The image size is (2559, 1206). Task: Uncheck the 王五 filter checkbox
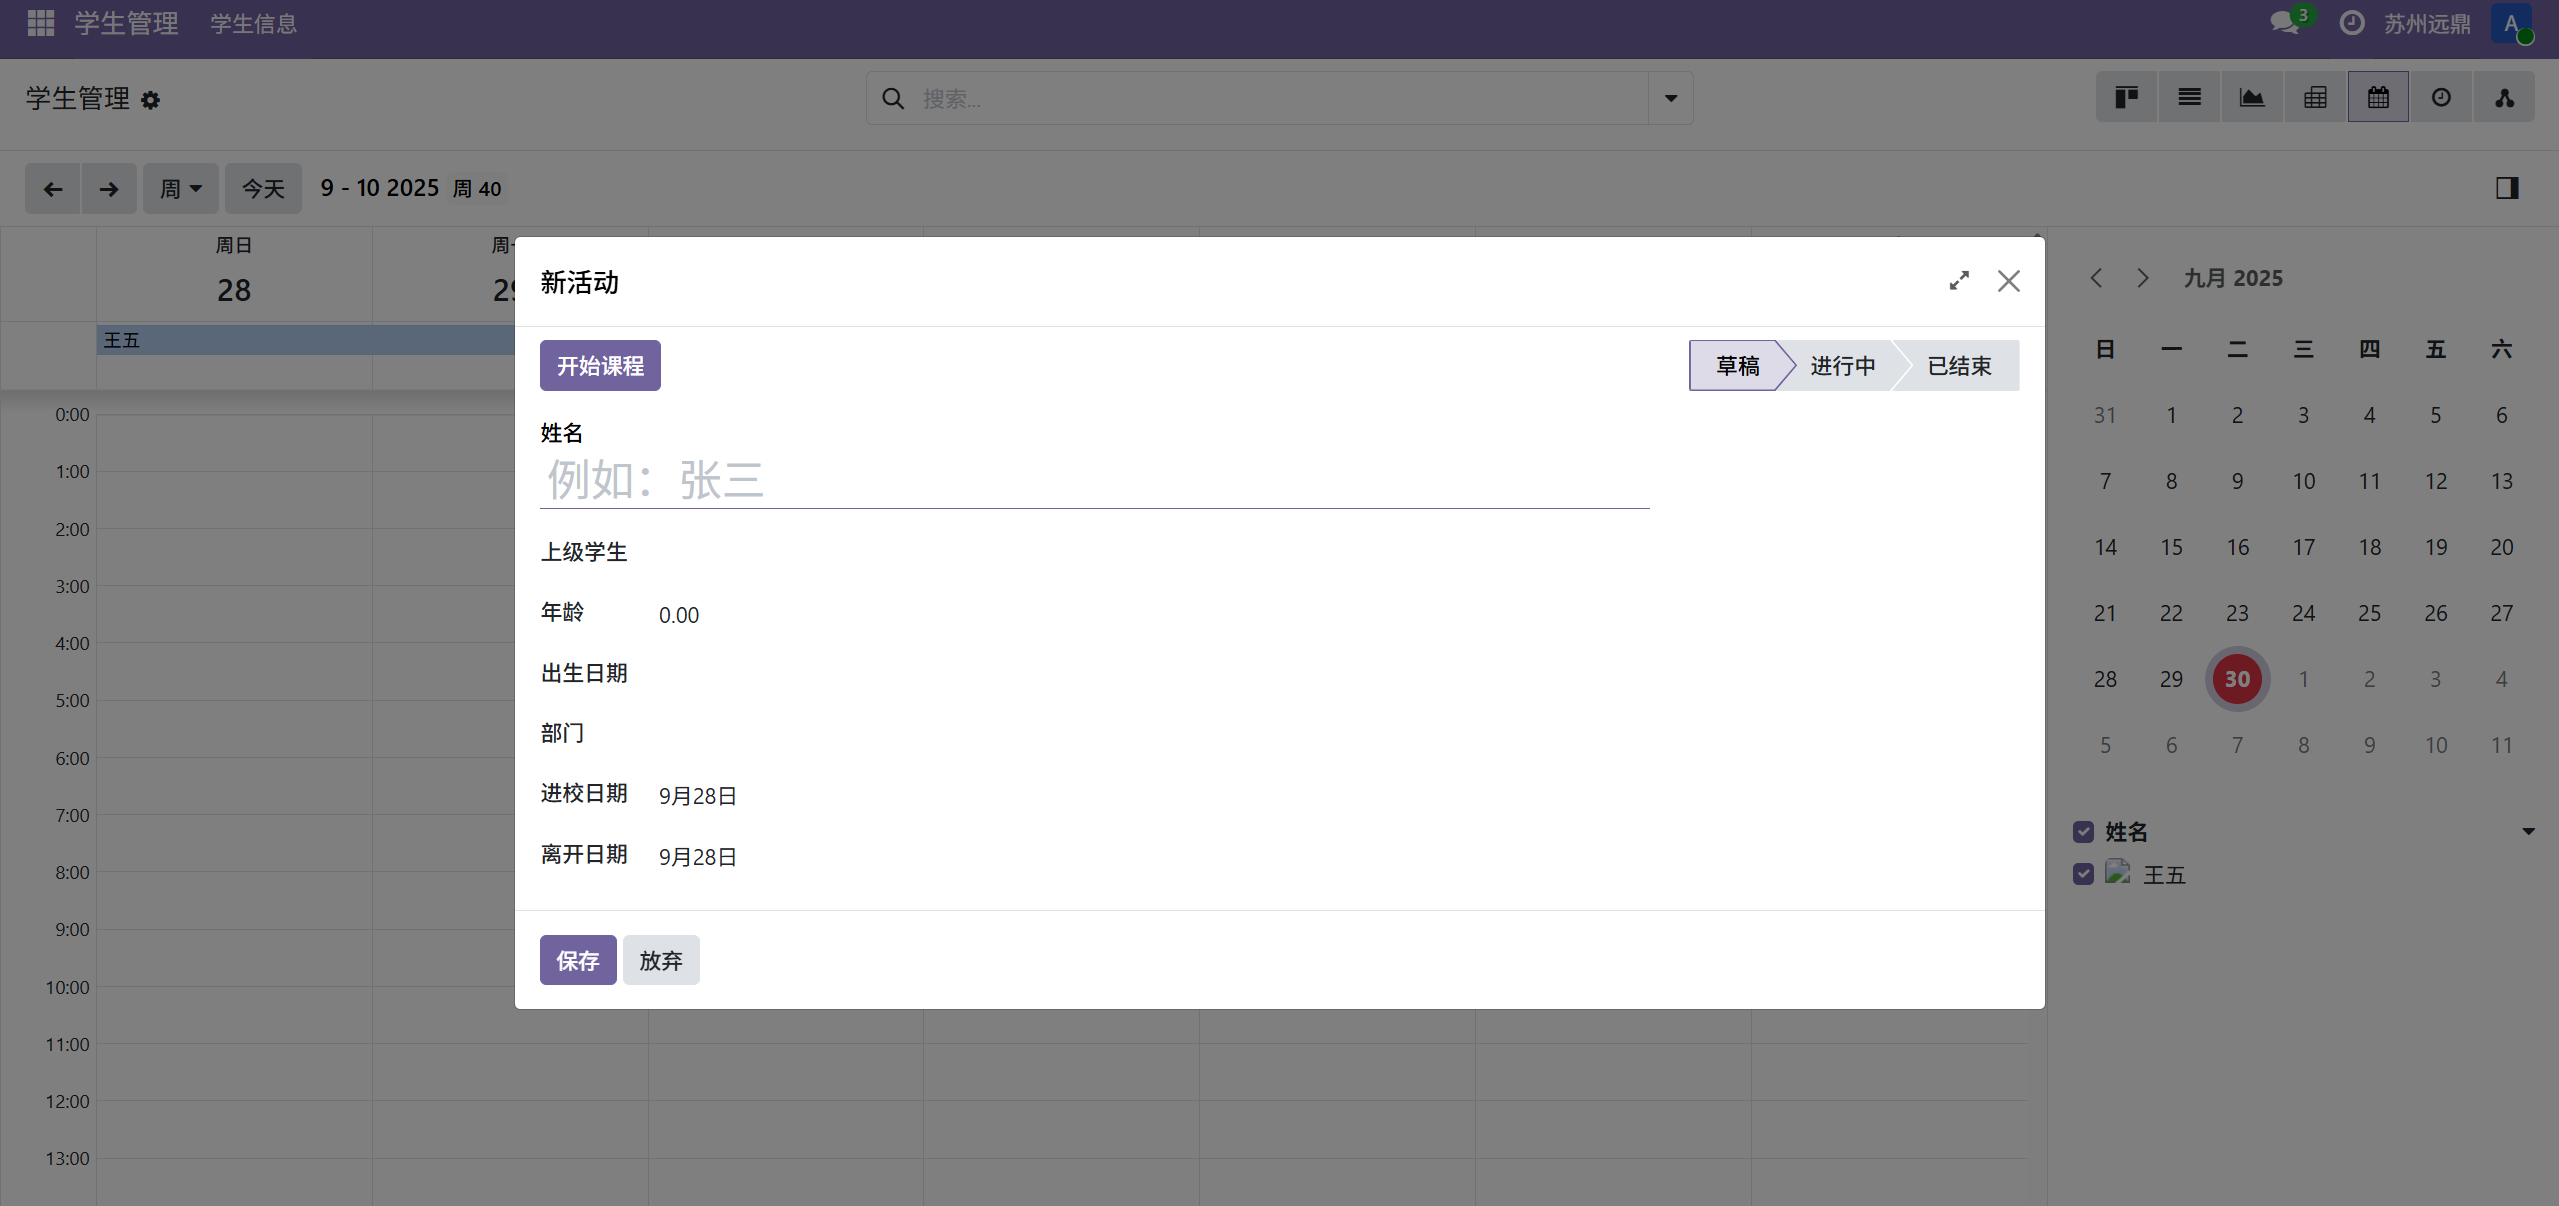pyautogui.click(x=2084, y=874)
